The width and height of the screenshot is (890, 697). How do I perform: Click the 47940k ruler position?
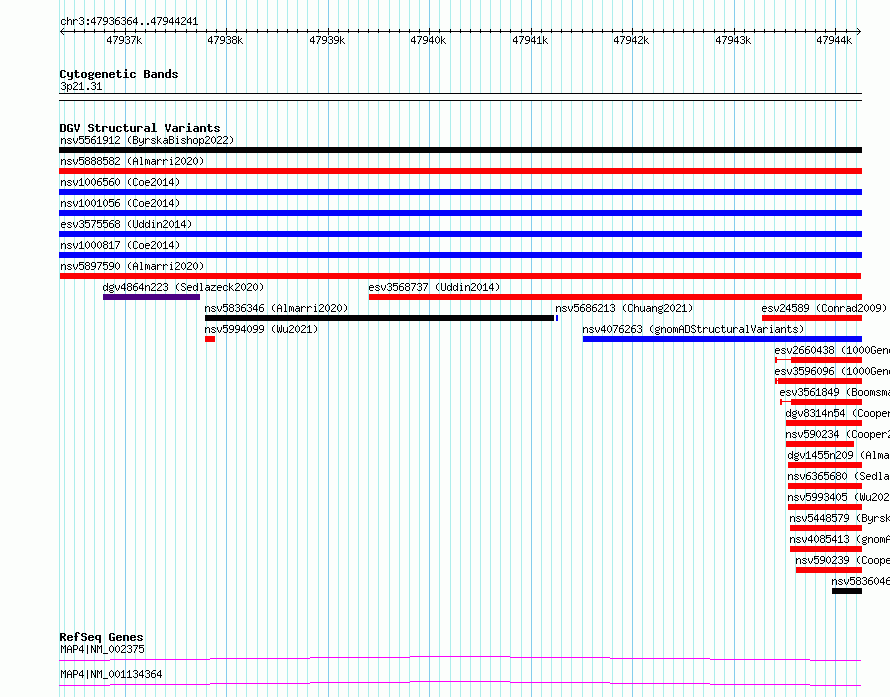point(428,40)
